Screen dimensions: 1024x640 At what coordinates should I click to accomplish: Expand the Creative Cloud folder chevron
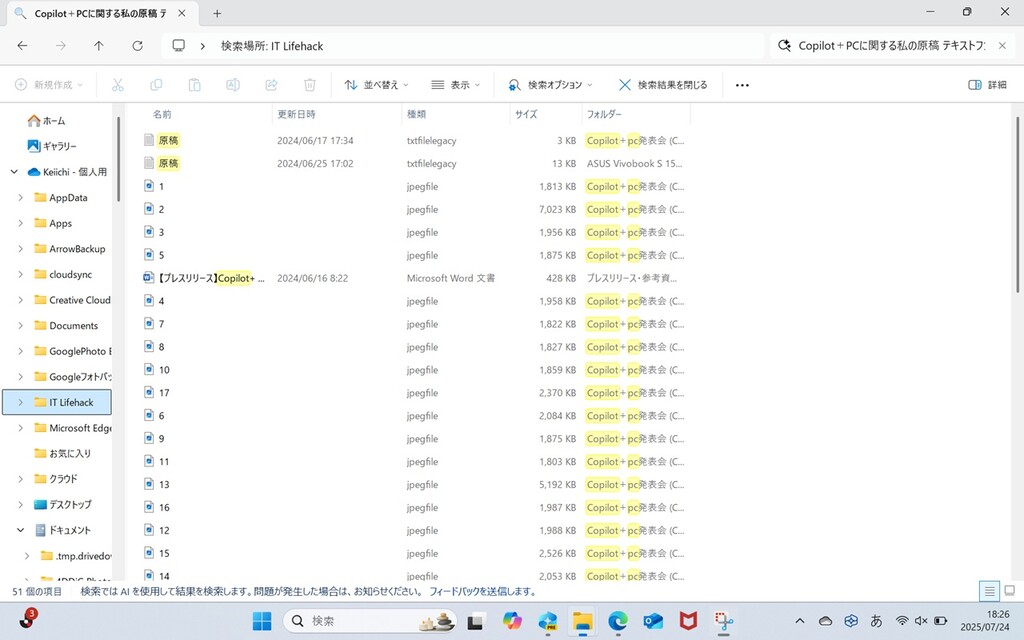tap(20, 300)
